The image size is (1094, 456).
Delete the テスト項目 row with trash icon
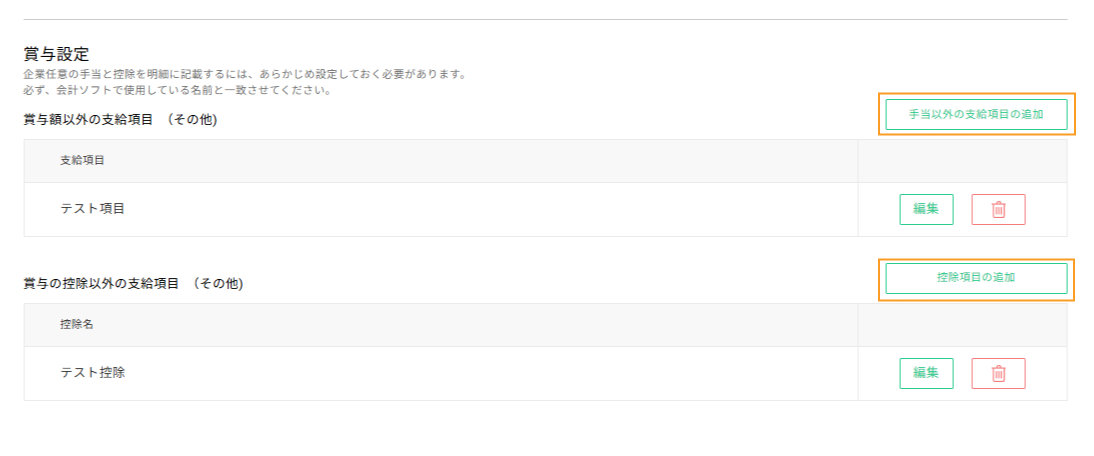[998, 209]
